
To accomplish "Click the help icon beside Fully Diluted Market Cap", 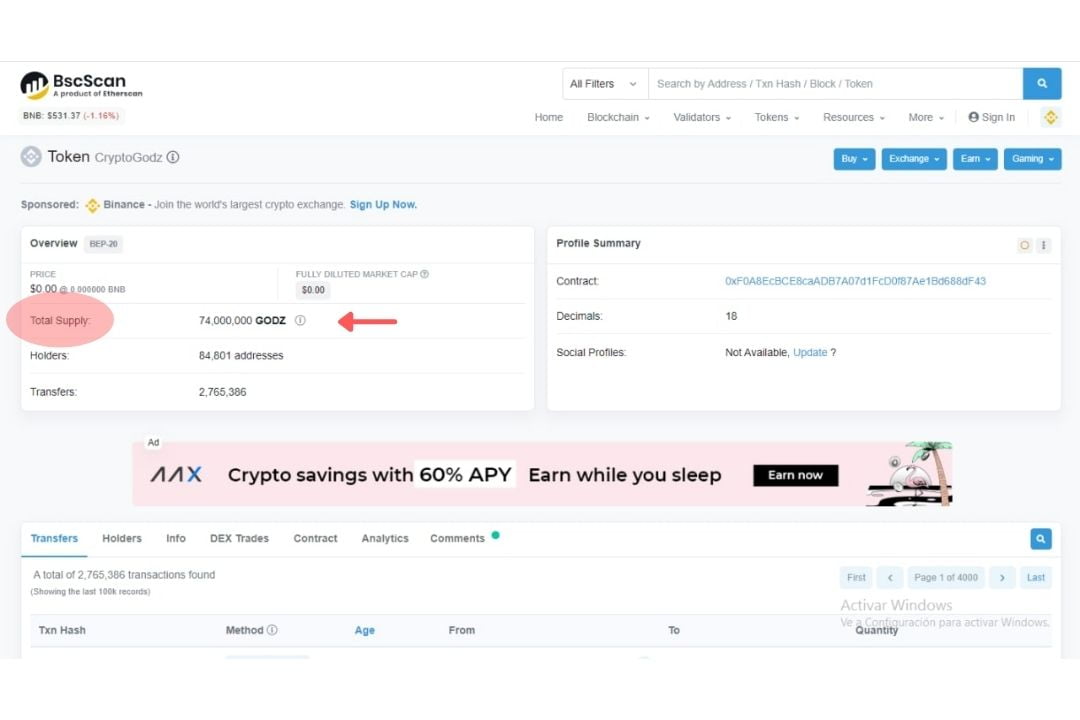I will pos(424,274).
